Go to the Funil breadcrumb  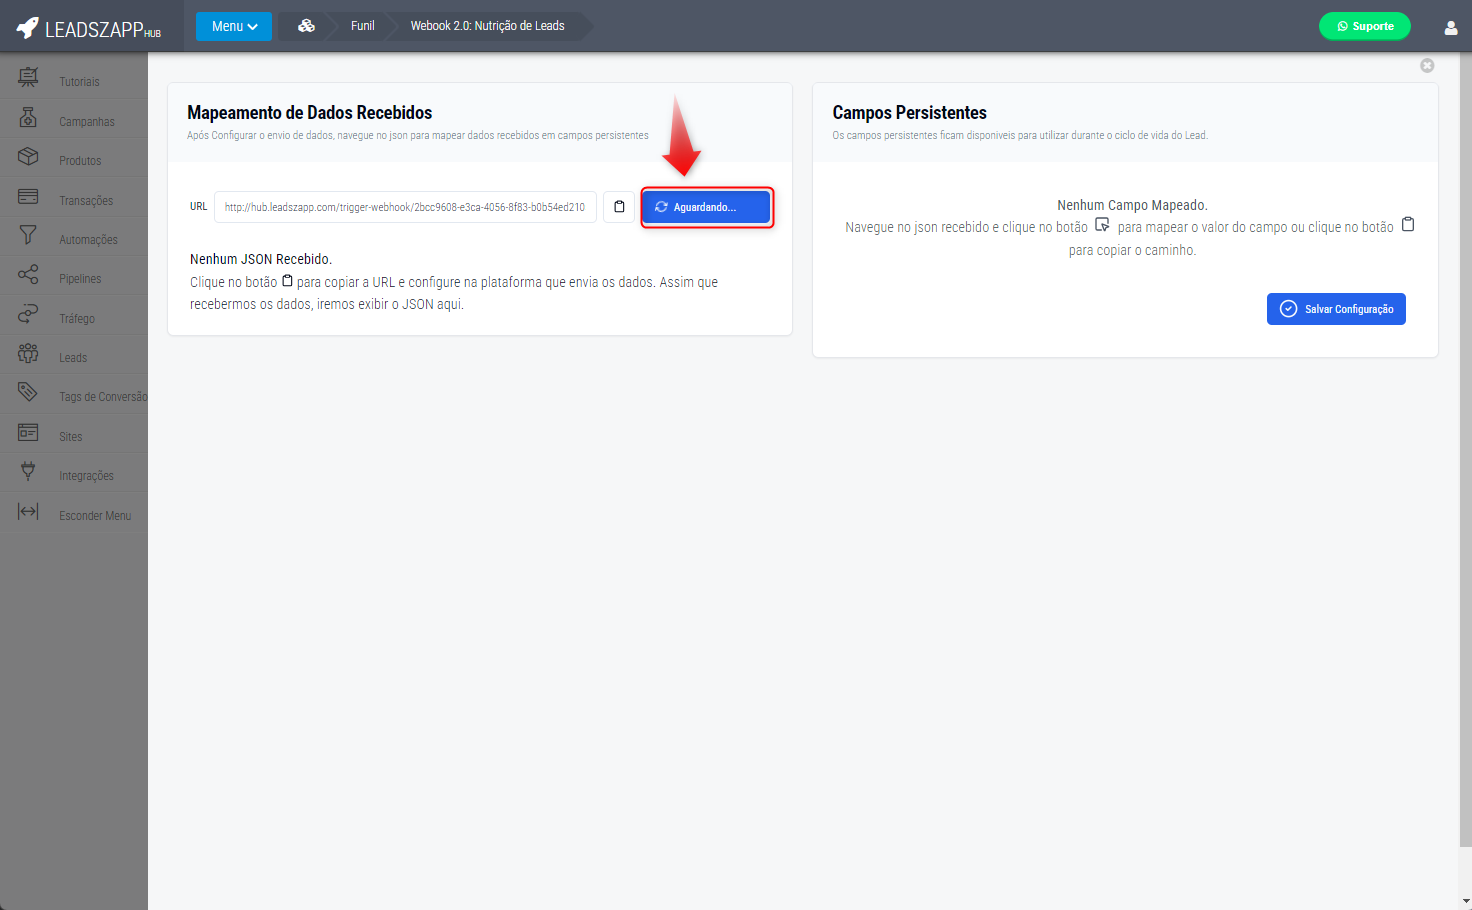362,26
